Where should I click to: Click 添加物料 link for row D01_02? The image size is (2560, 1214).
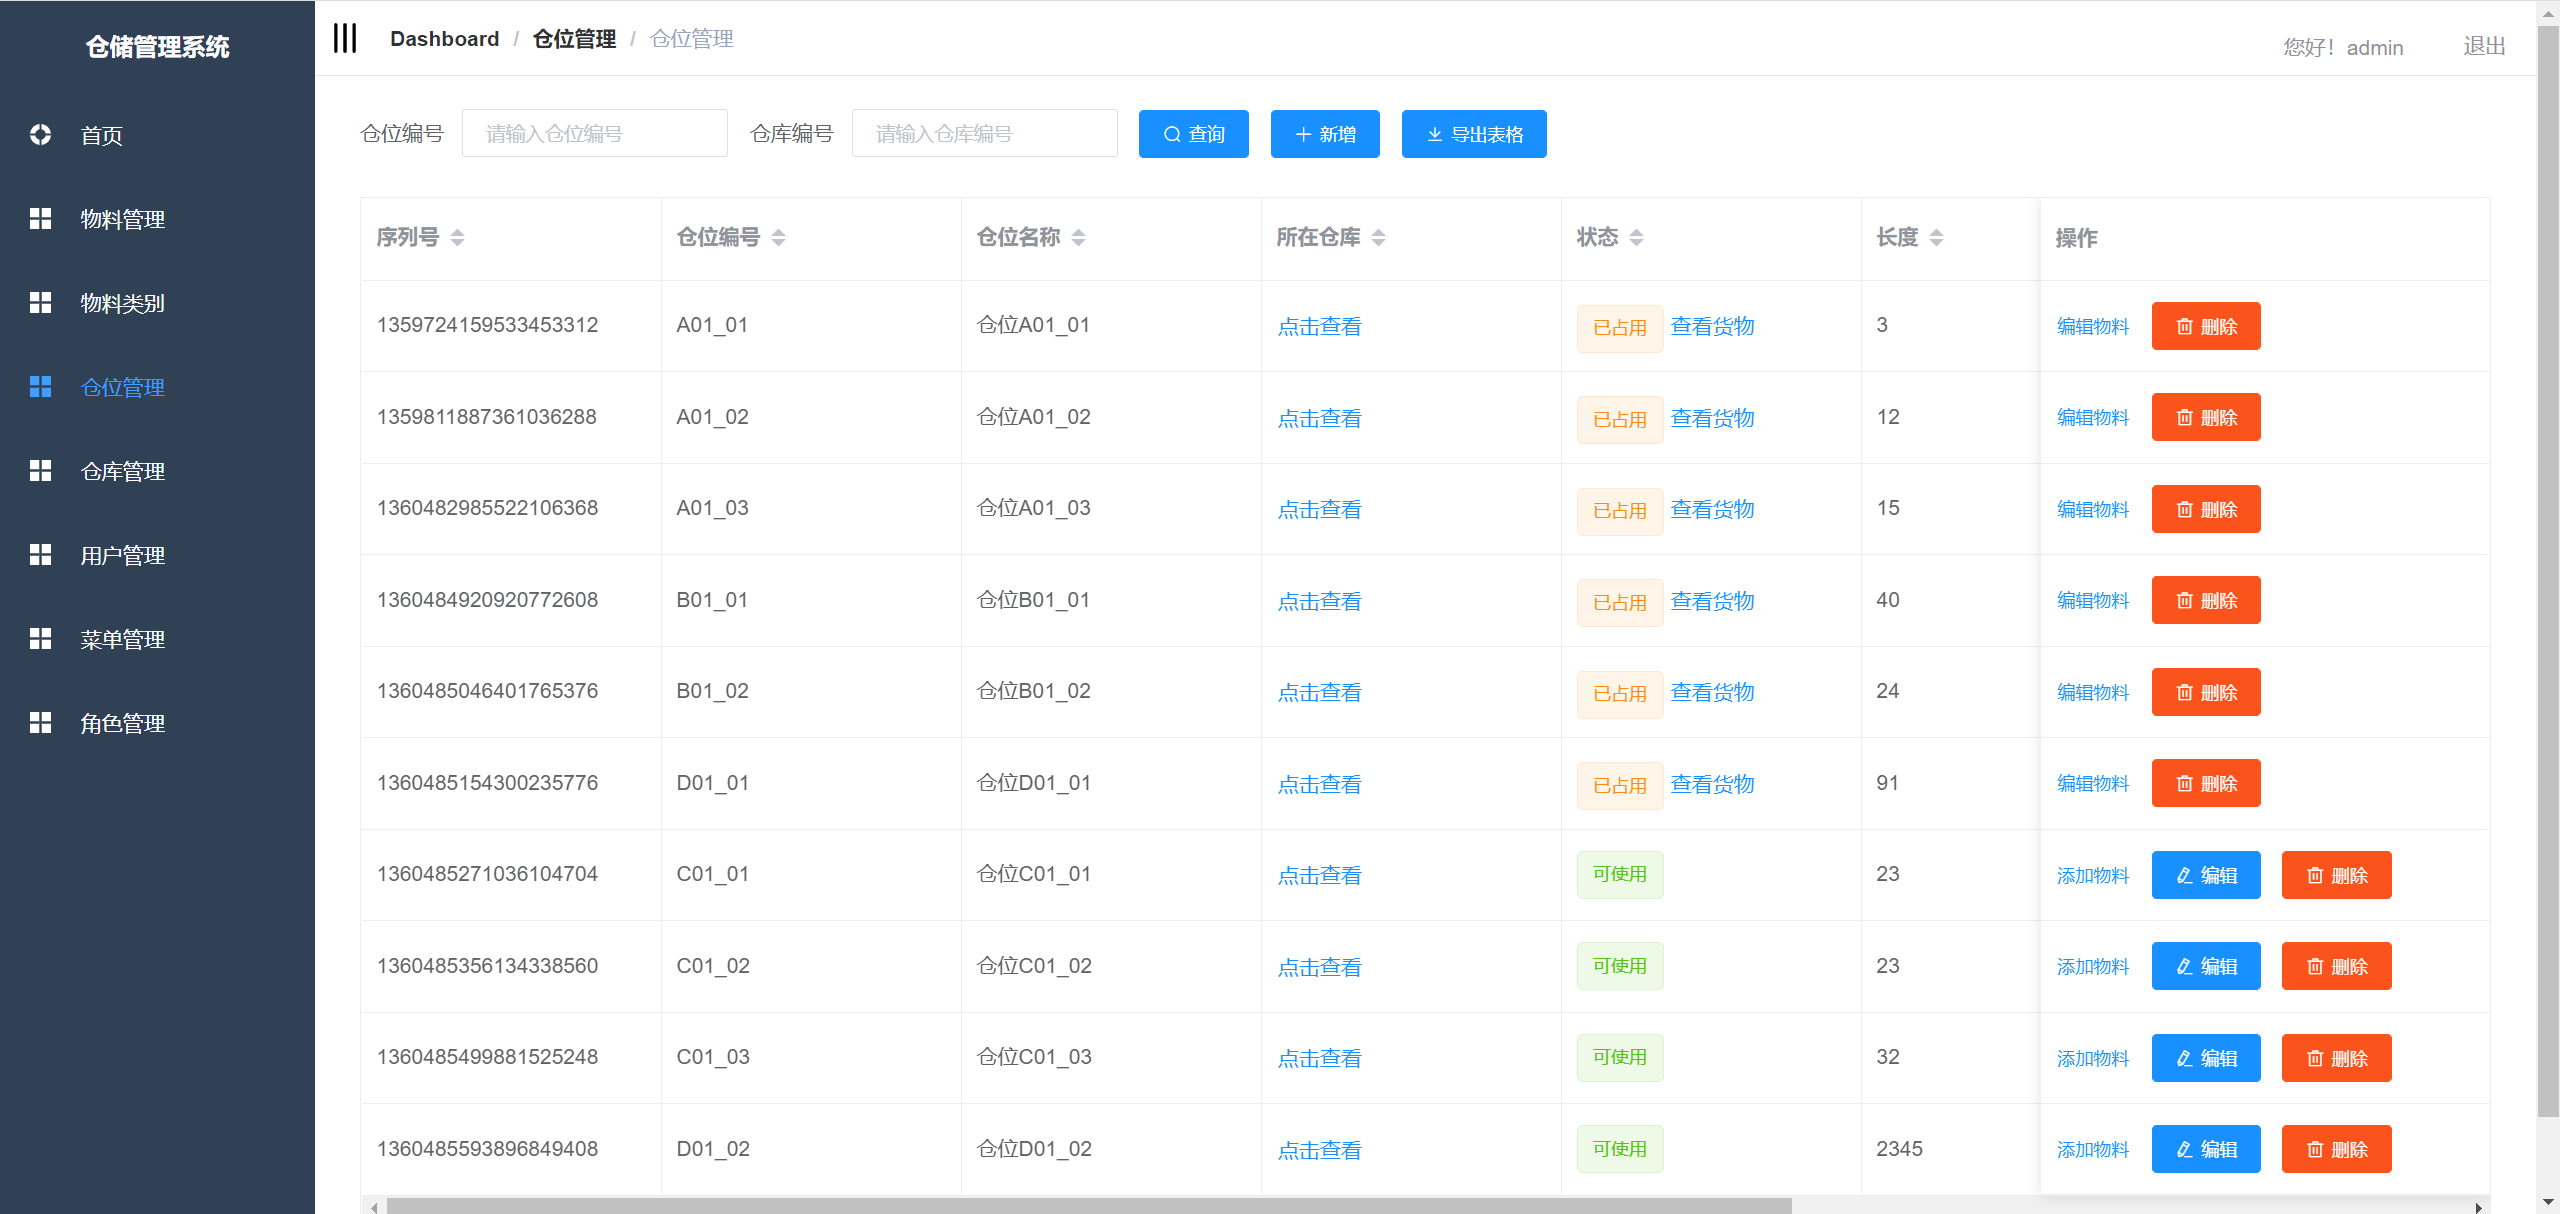[2093, 1150]
